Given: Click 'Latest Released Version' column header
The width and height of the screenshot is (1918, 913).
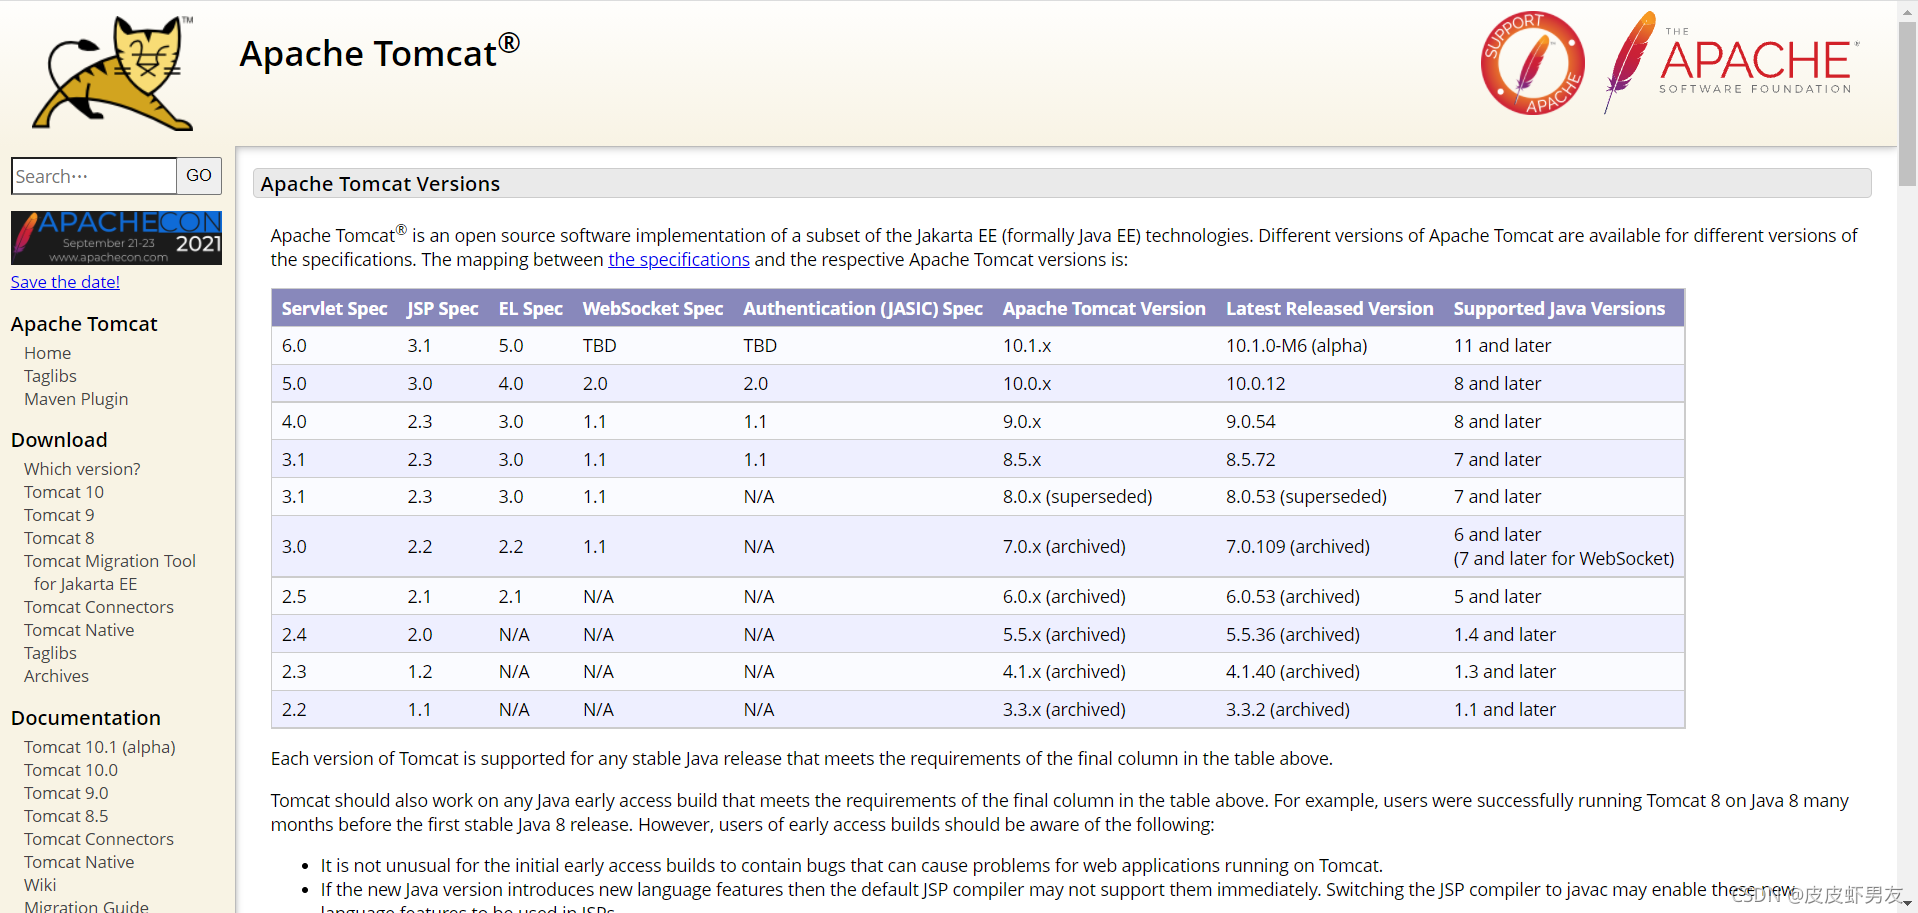Looking at the screenshot, I should (1329, 309).
